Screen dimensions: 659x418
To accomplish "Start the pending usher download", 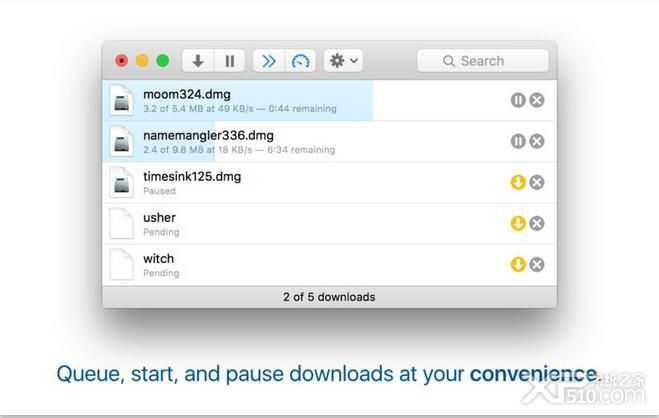I will (518, 223).
